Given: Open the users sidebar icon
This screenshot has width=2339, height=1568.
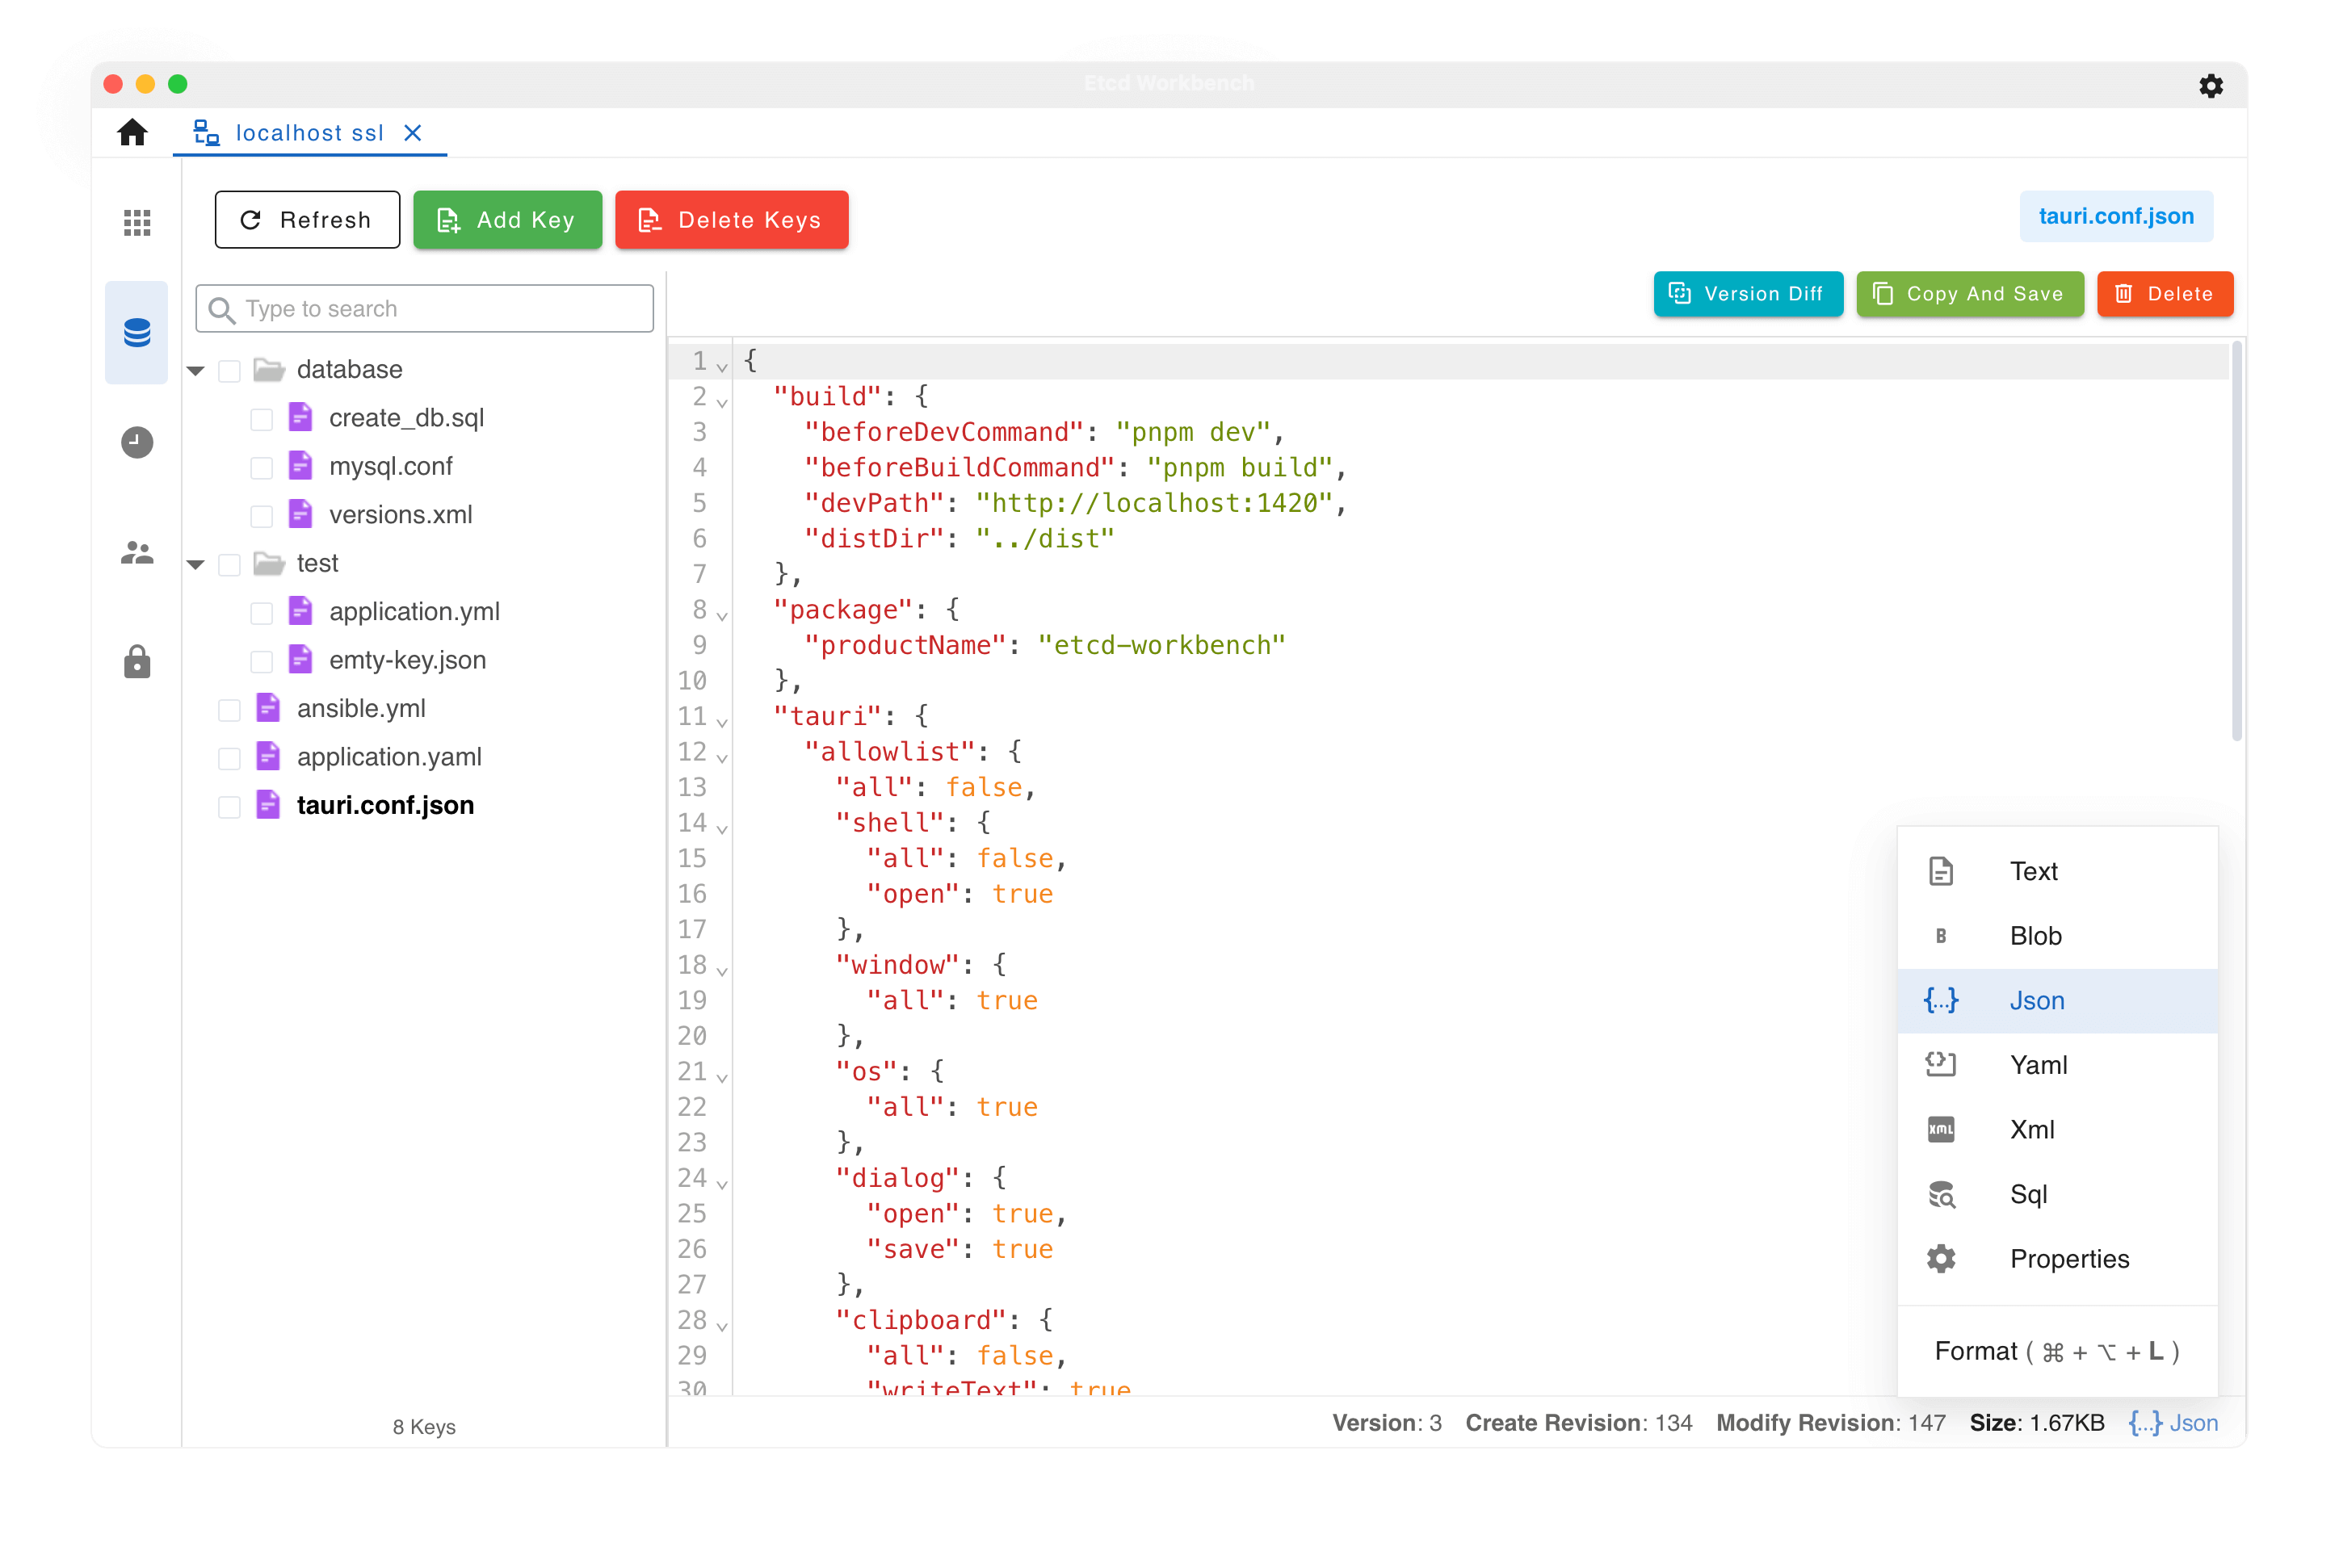Looking at the screenshot, I should [137, 552].
